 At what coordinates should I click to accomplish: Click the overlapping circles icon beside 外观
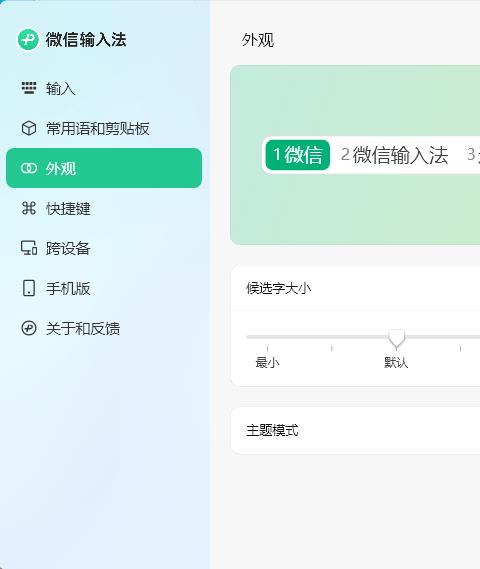tap(29, 168)
